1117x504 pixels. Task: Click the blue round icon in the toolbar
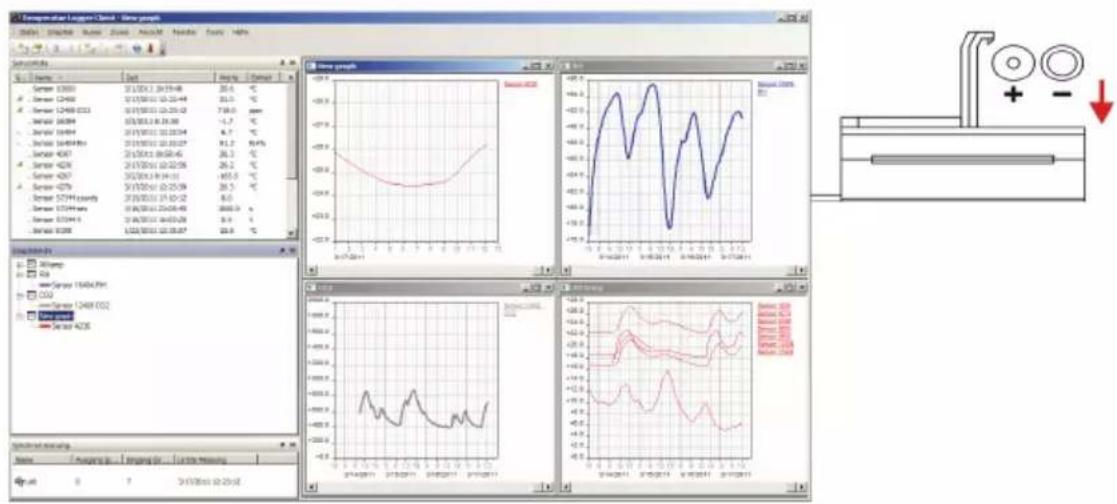(138, 48)
